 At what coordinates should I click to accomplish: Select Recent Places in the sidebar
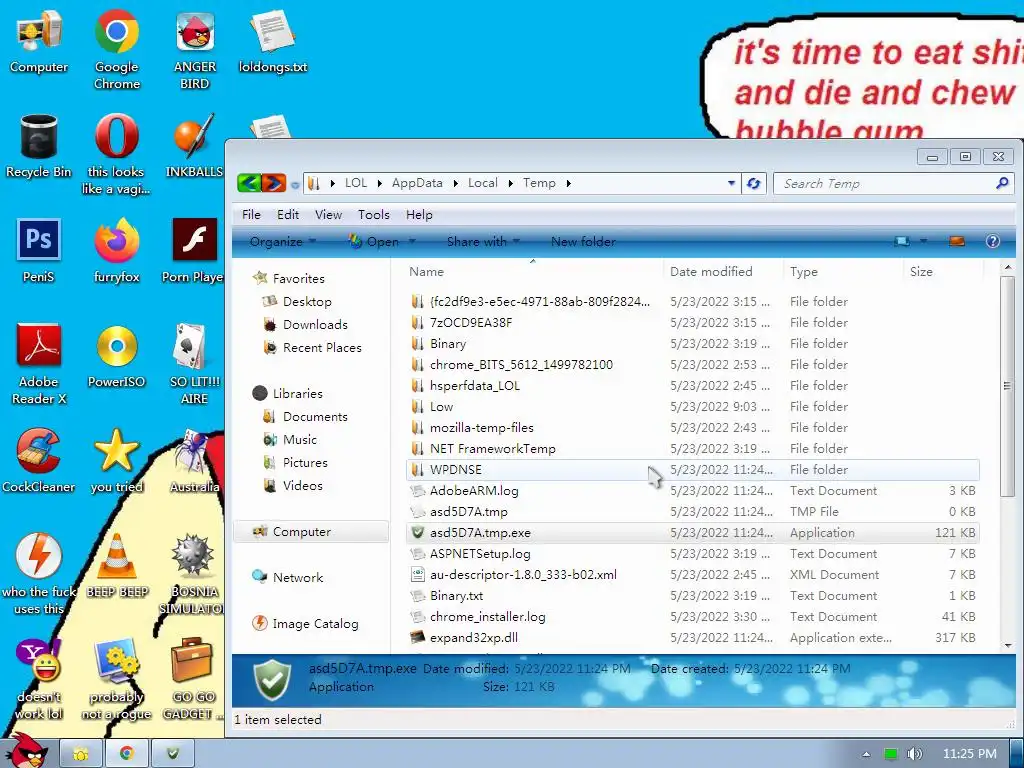[322, 348]
